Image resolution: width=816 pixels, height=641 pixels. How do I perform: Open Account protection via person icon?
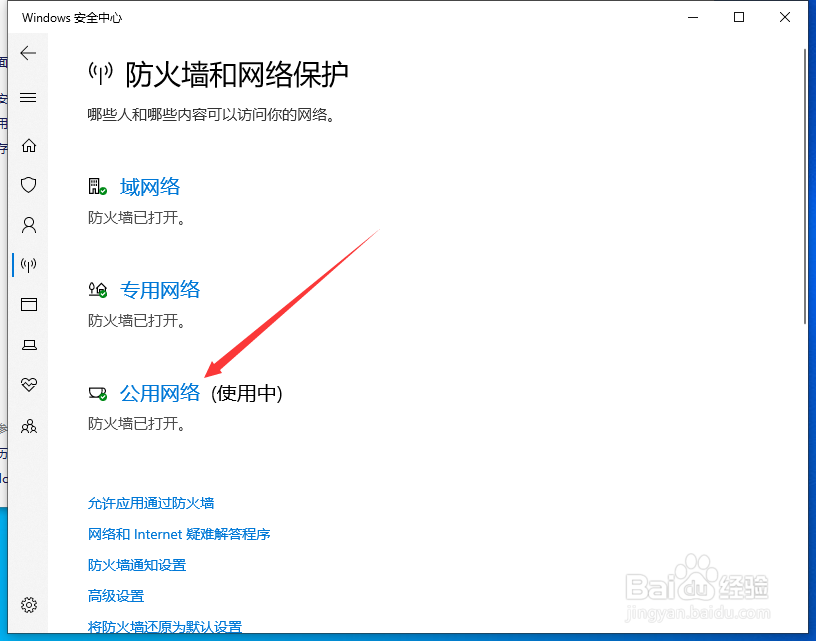pyautogui.click(x=28, y=225)
